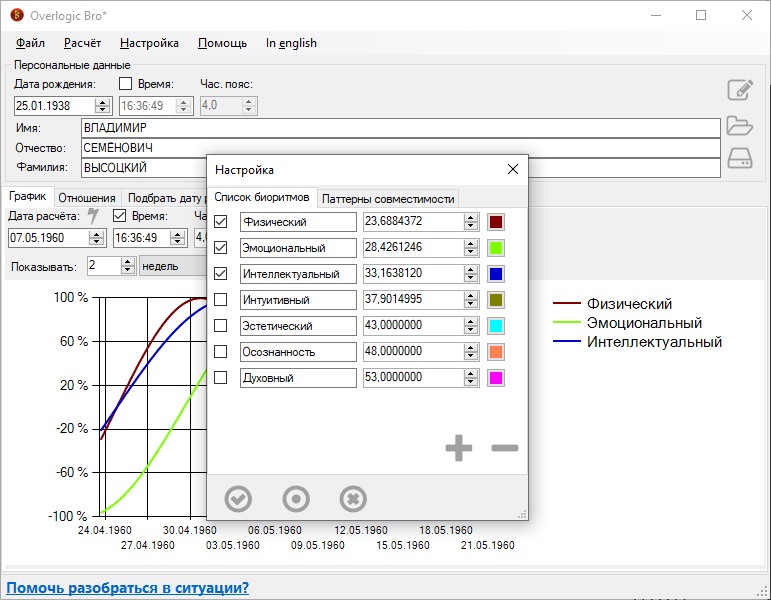
Task: Save data with the disk drive icon
Action: [739, 159]
